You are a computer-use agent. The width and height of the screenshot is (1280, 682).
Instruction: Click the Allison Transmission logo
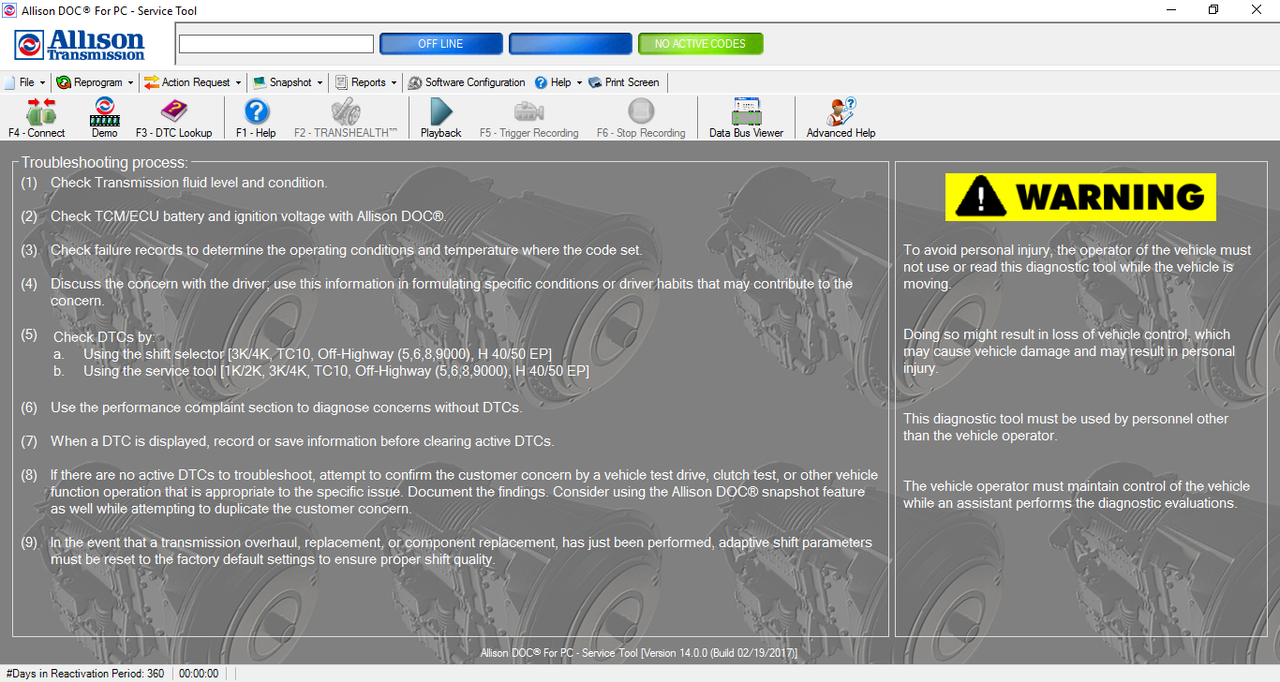click(80, 45)
